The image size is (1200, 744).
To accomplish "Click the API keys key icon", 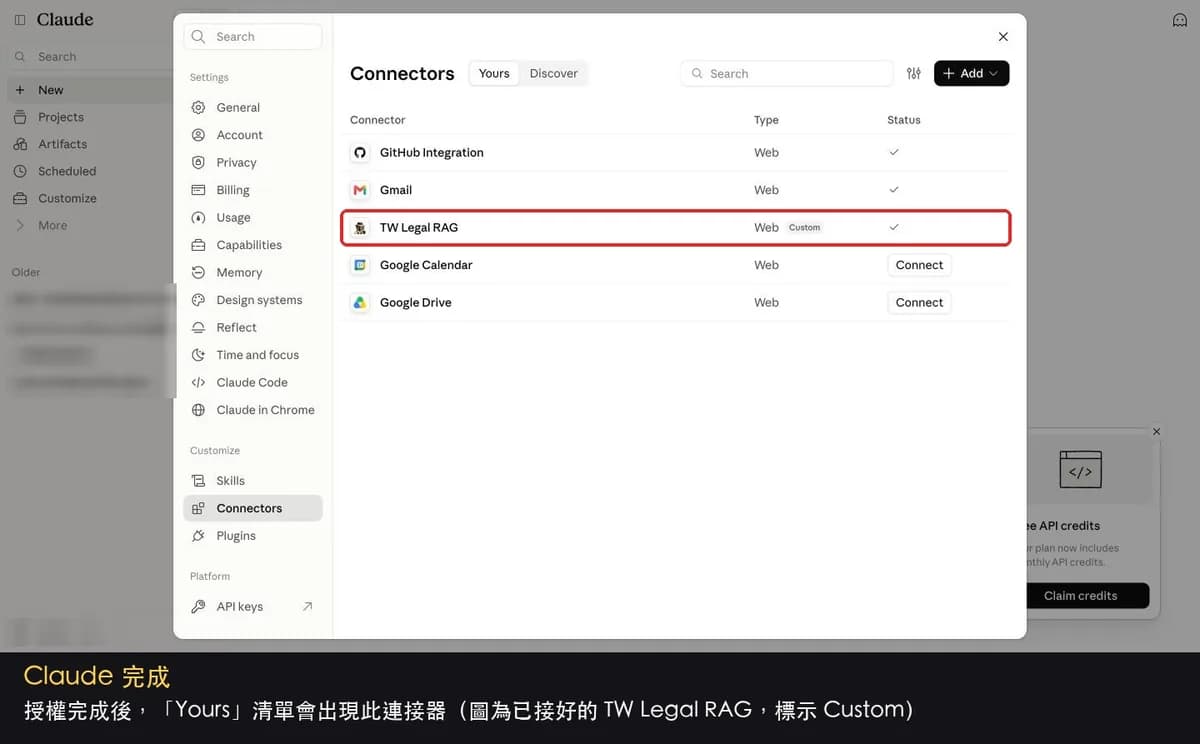I will (x=198, y=607).
